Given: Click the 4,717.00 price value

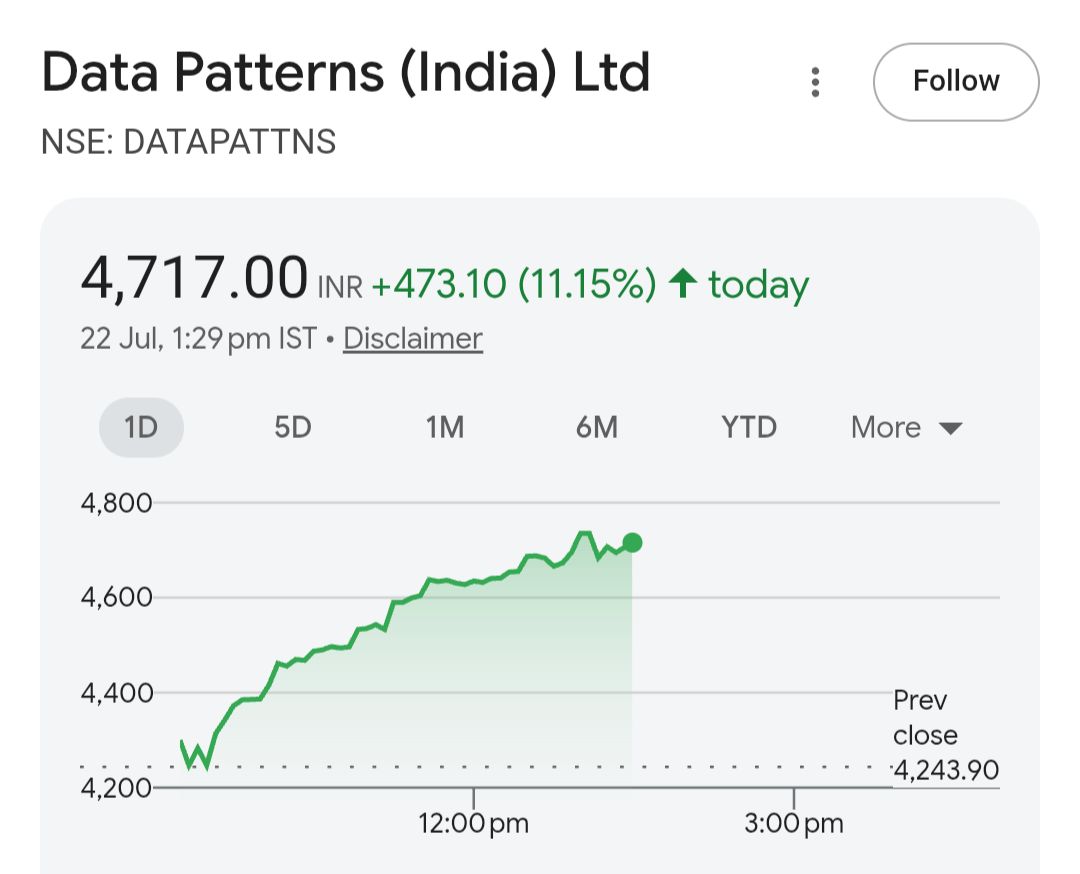Looking at the screenshot, I should 194,278.
